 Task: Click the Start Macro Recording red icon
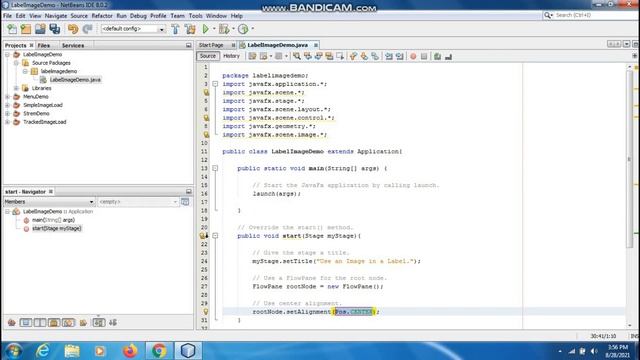coord(413,56)
